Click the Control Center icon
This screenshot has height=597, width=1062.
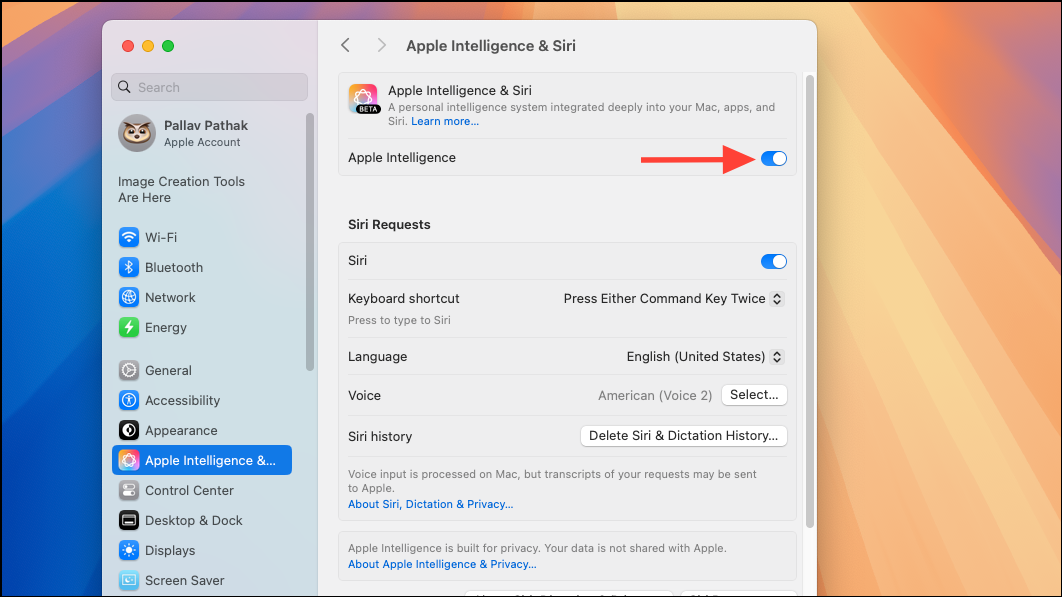129,490
